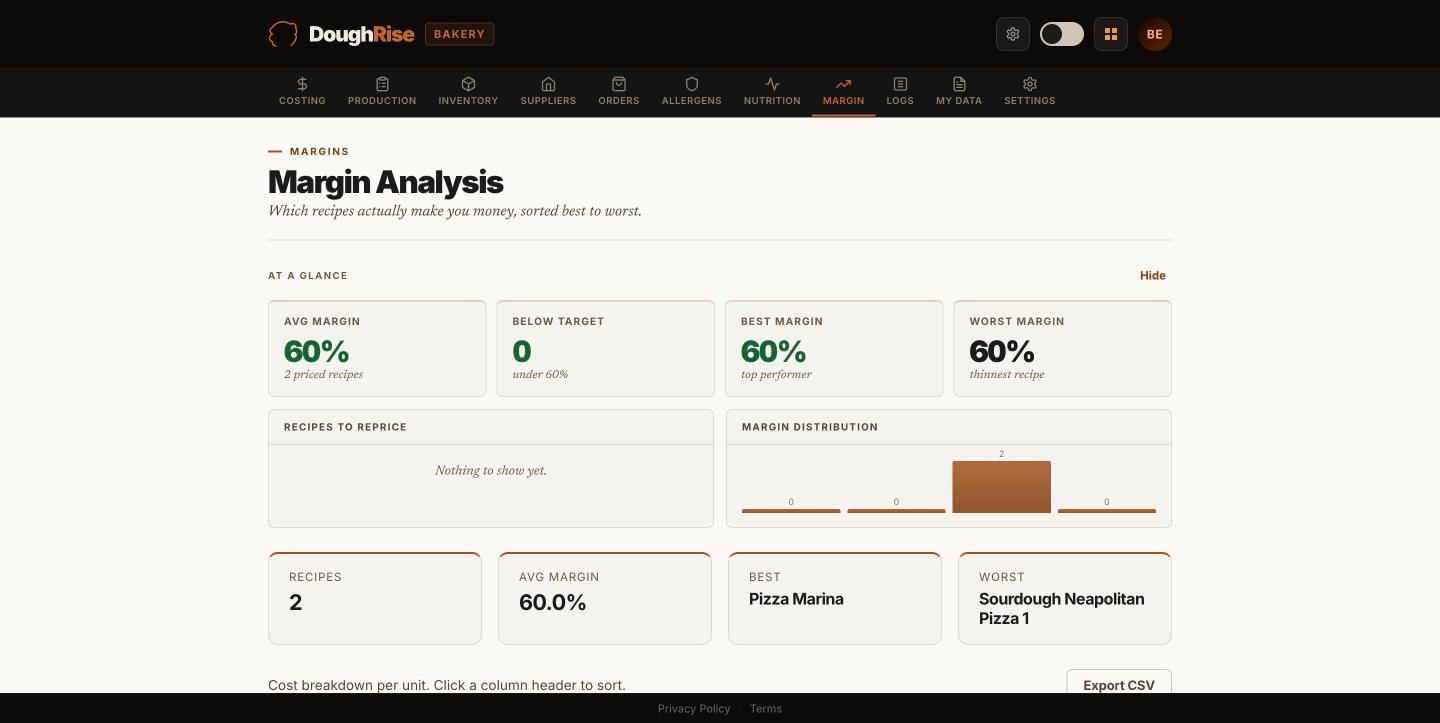Click the Production clipboard icon
This screenshot has height=723, width=1440.
382,84
